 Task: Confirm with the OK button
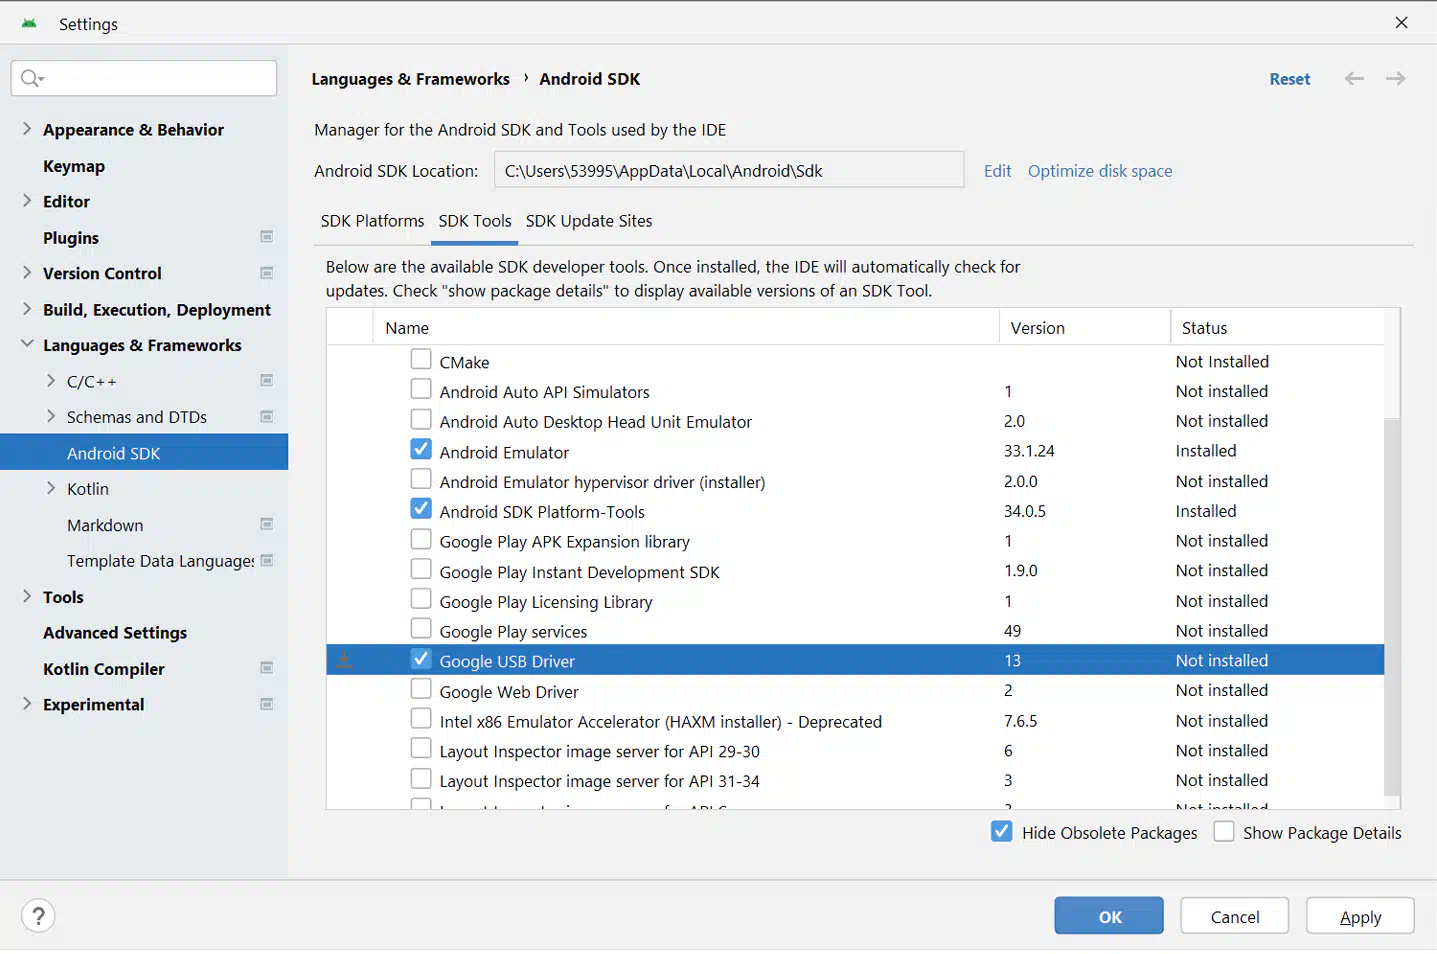[x=1109, y=916]
